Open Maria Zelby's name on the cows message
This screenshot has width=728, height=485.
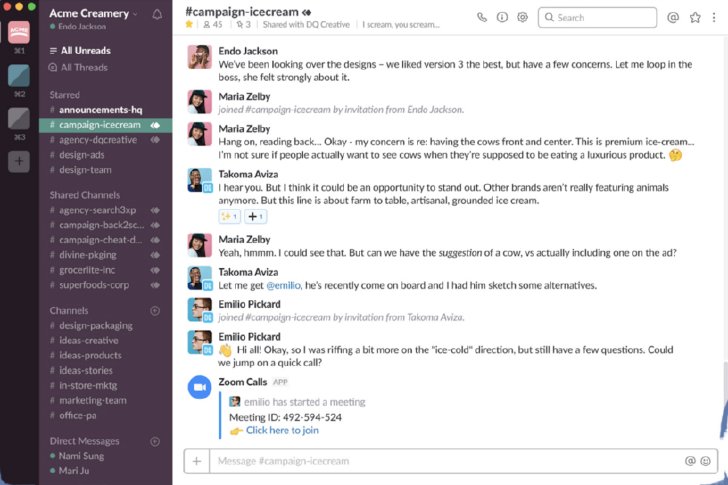[x=244, y=129]
